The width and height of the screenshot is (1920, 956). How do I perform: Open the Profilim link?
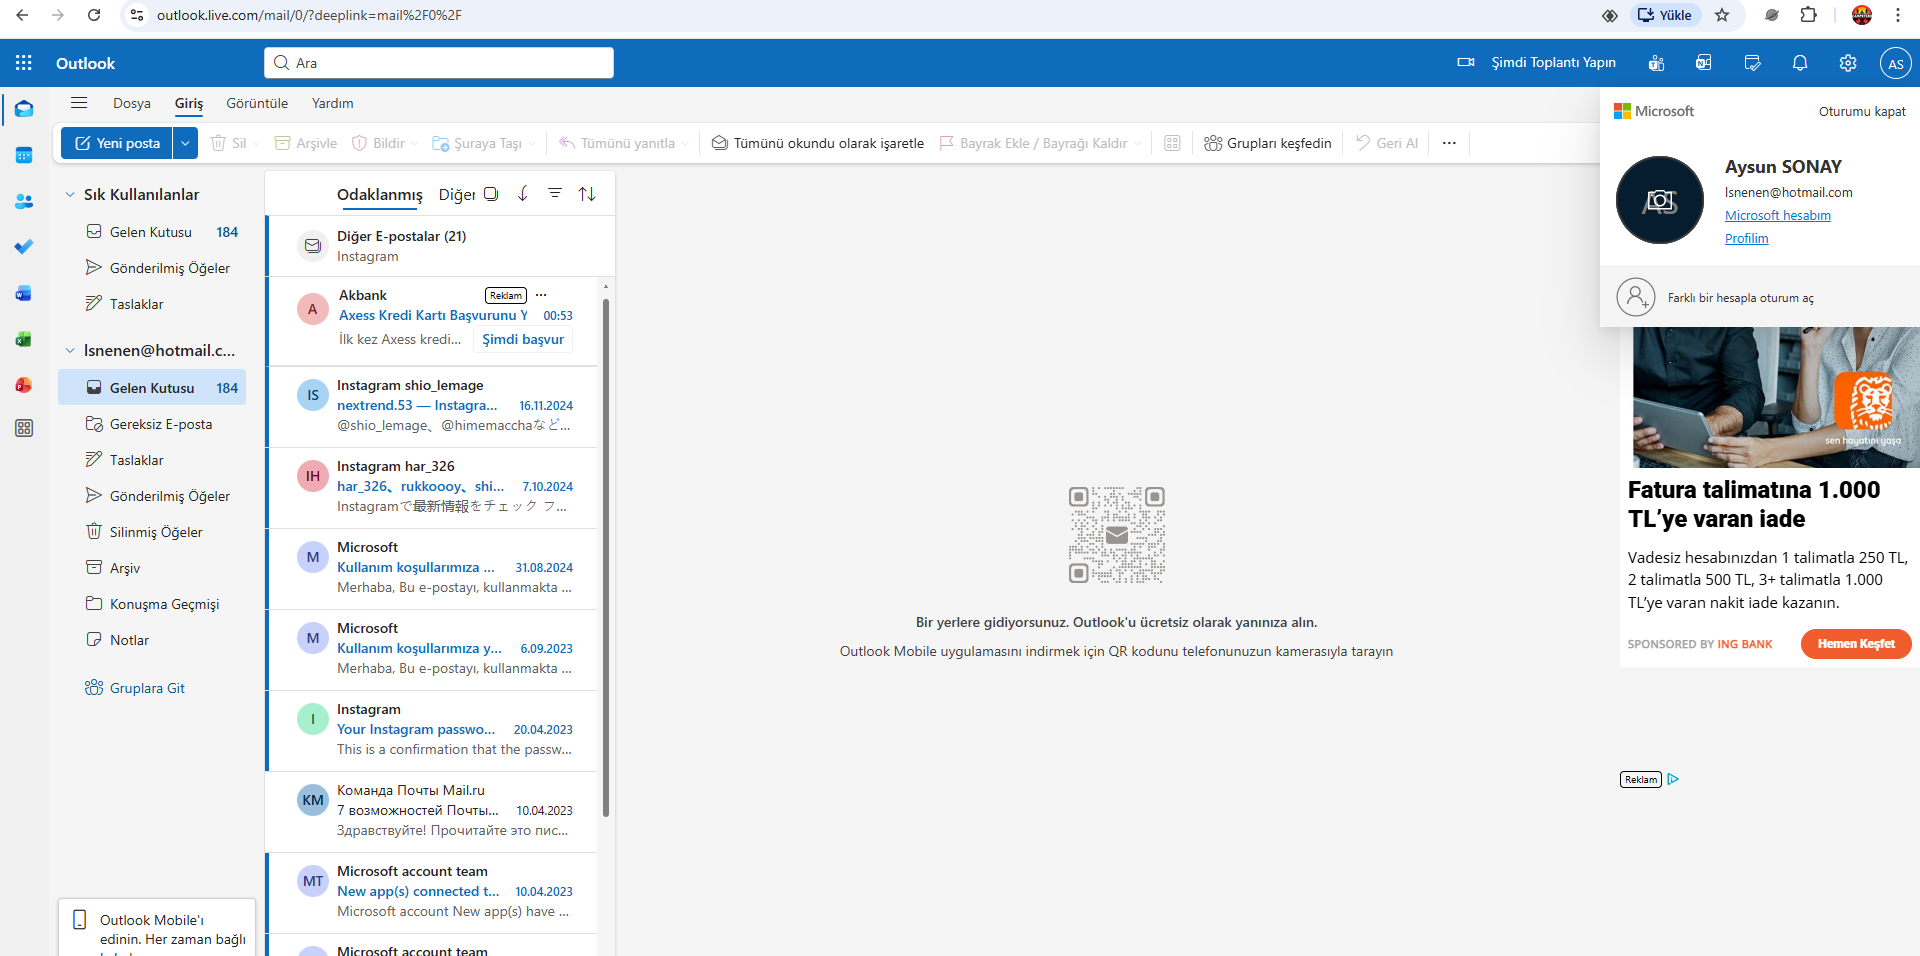[x=1747, y=238]
